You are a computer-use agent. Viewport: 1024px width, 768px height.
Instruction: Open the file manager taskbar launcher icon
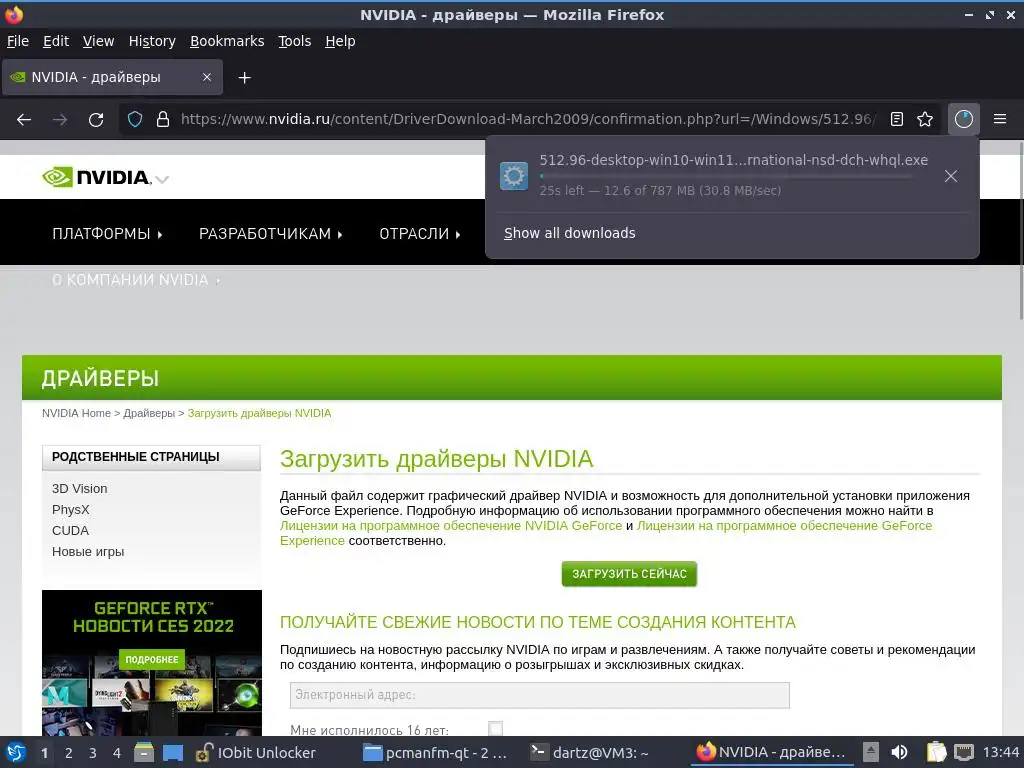[x=144, y=752]
